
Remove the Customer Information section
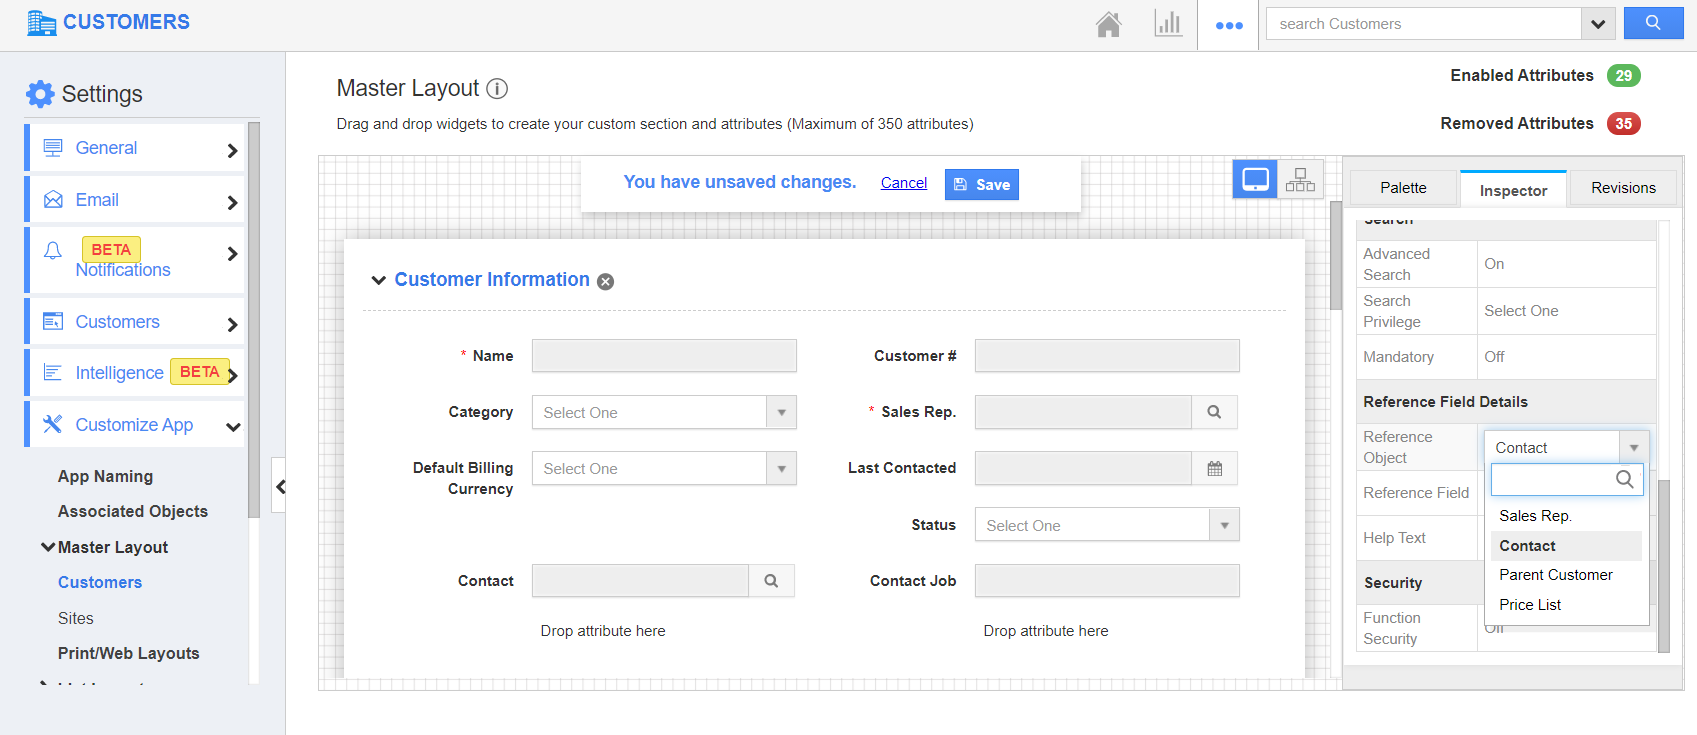[x=605, y=282]
